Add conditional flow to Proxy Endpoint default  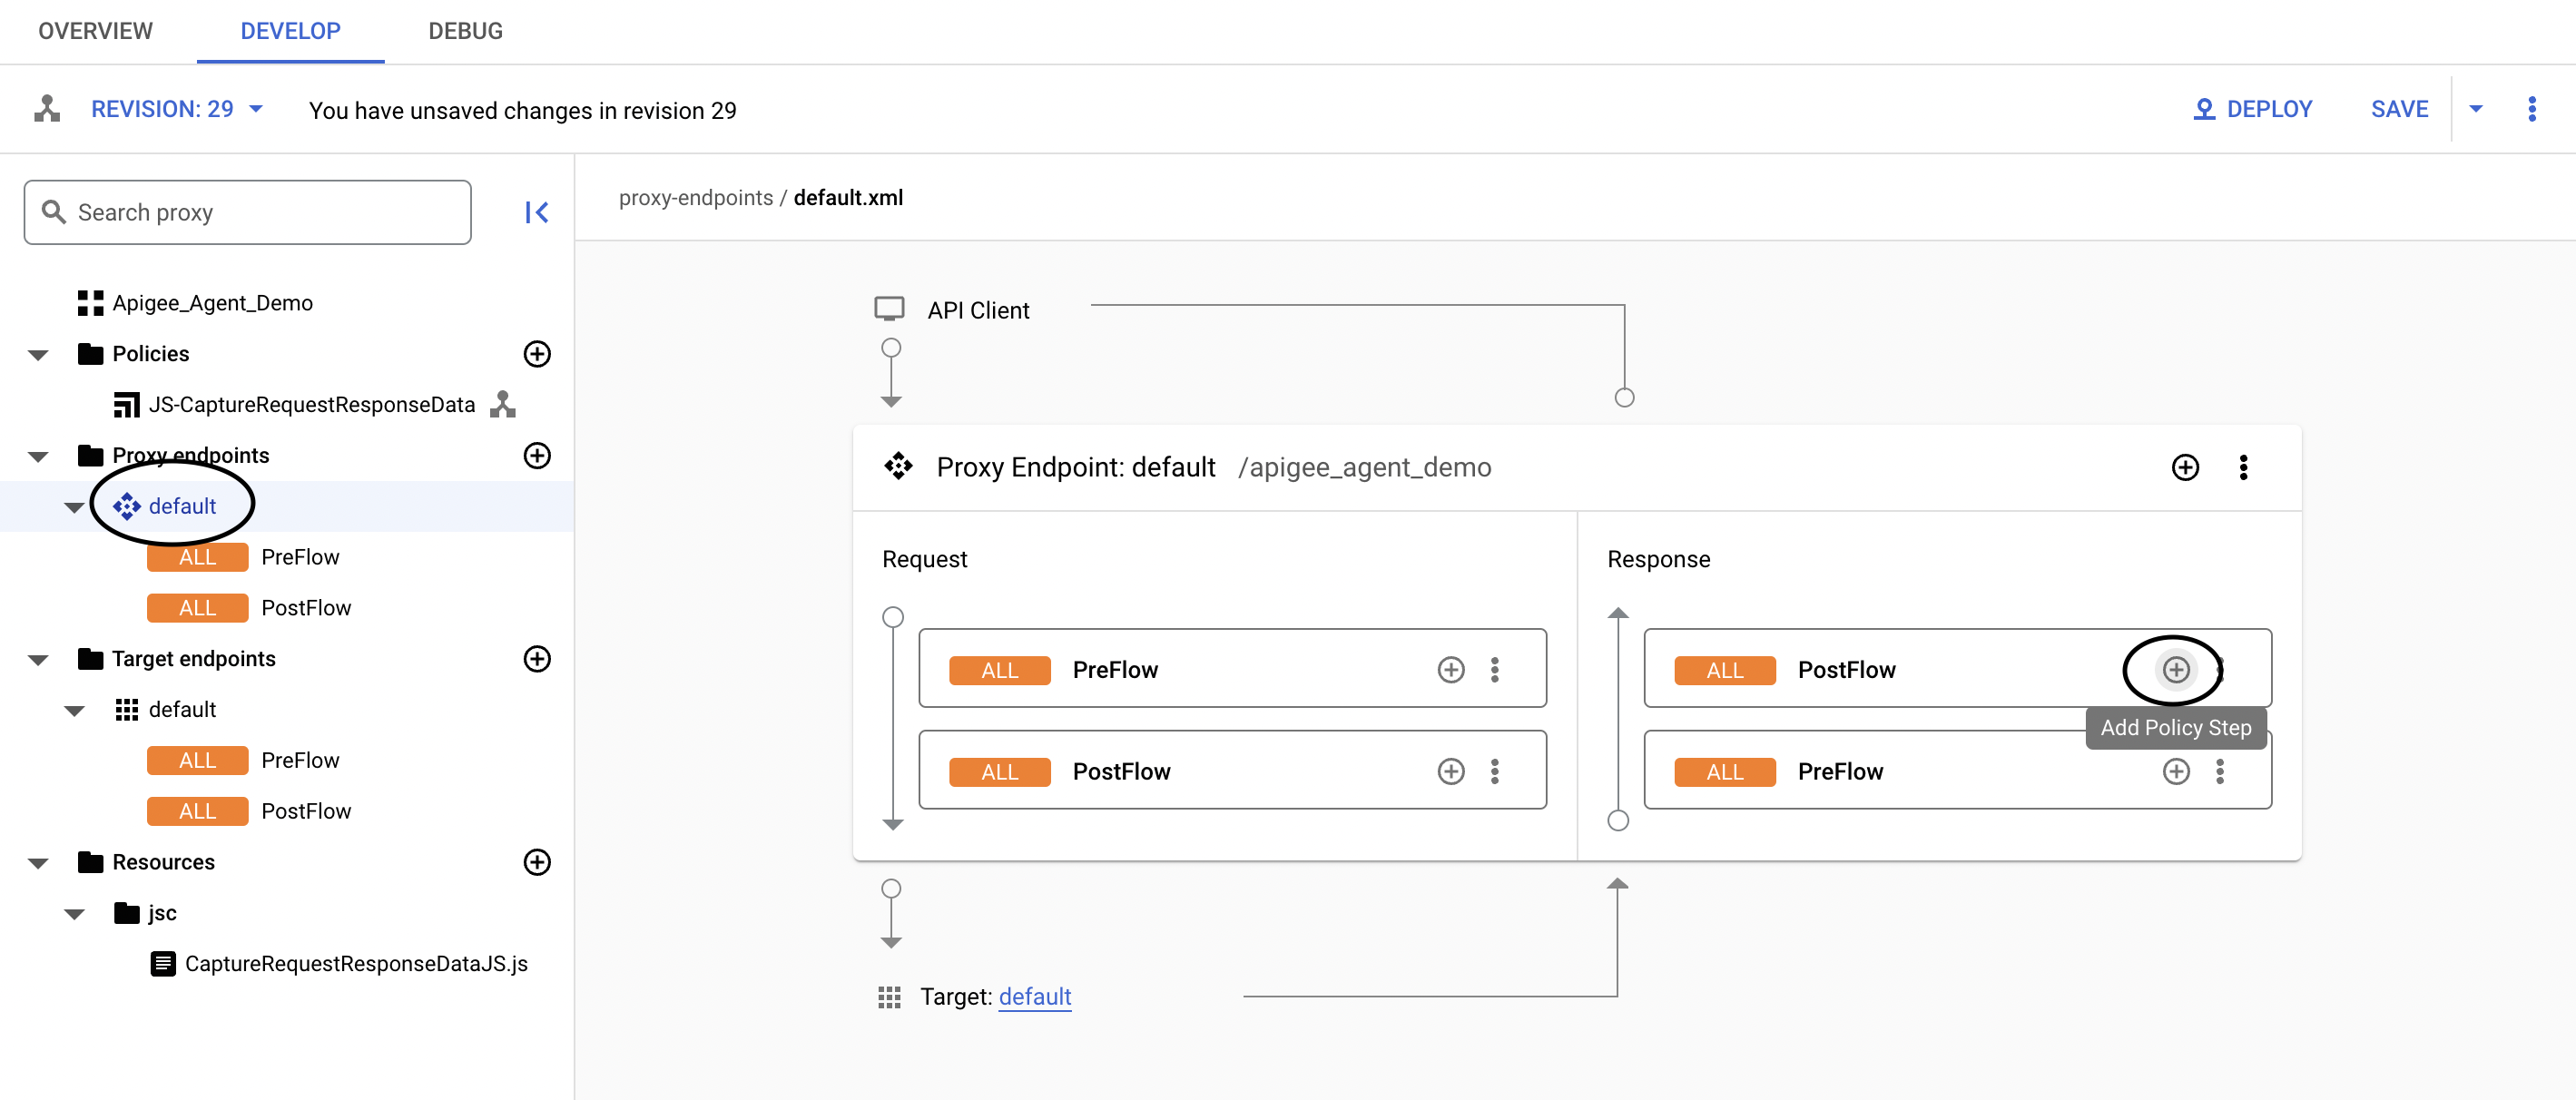[x=2185, y=468]
